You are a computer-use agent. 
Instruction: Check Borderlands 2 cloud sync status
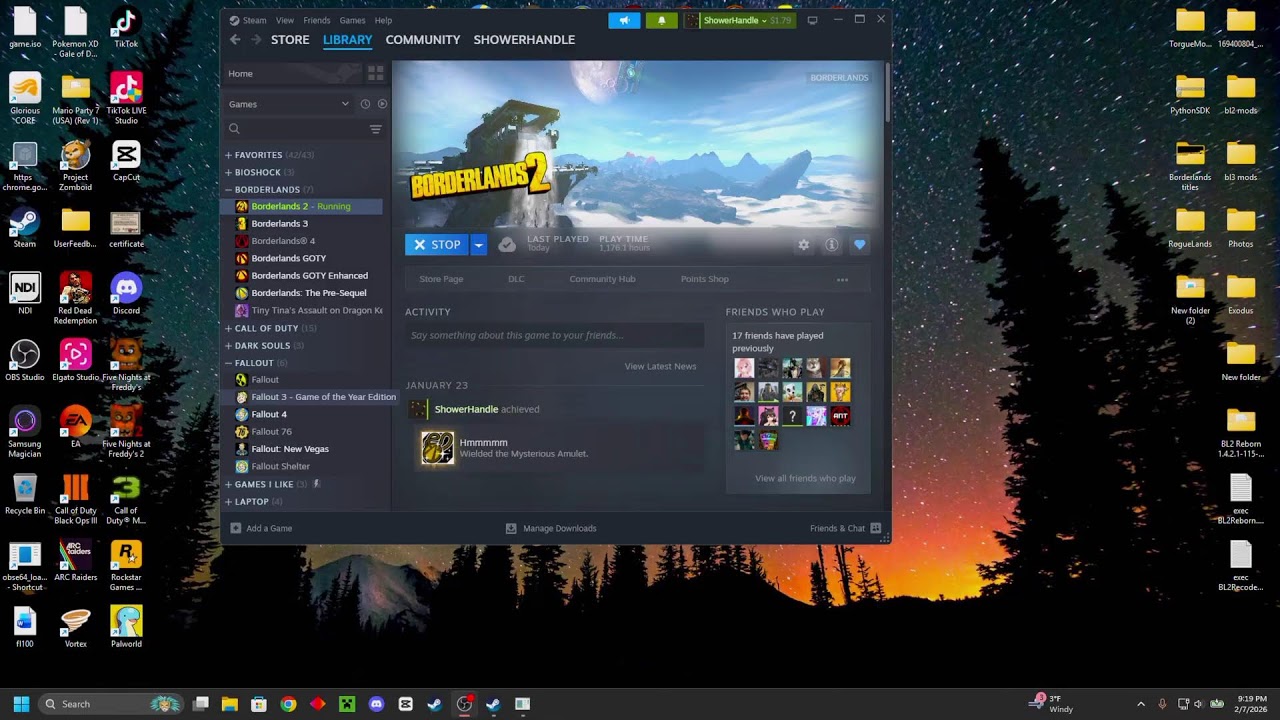coord(507,245)
